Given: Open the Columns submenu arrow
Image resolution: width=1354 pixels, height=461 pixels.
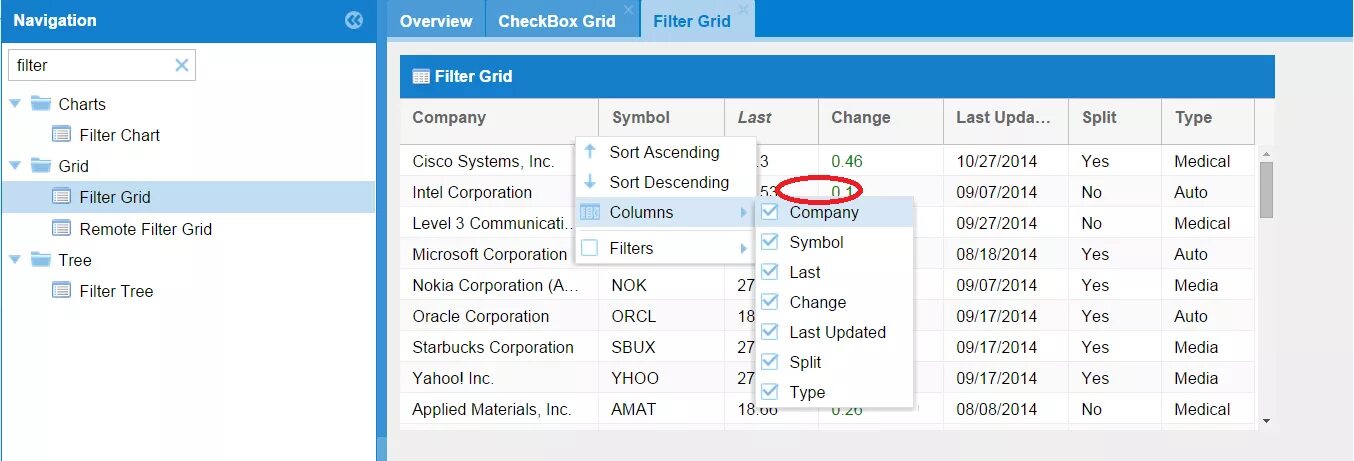Looking at the screenshot, I should coord(743,212).
